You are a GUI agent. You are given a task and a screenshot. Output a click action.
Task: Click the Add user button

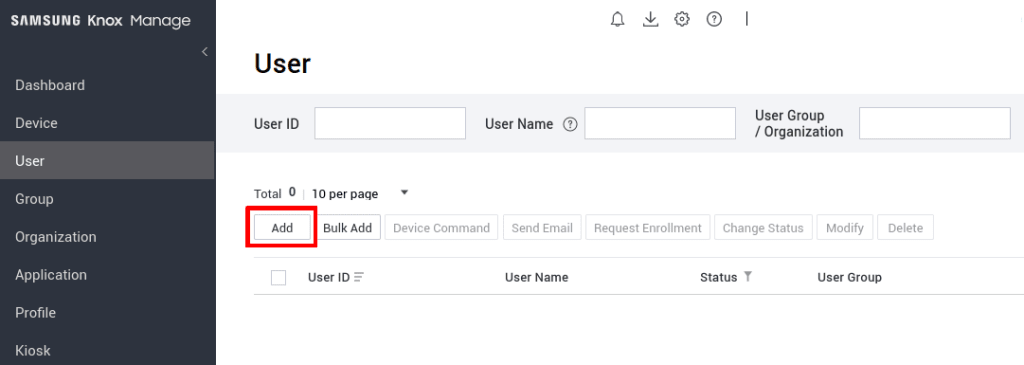[x=282, y=228]
